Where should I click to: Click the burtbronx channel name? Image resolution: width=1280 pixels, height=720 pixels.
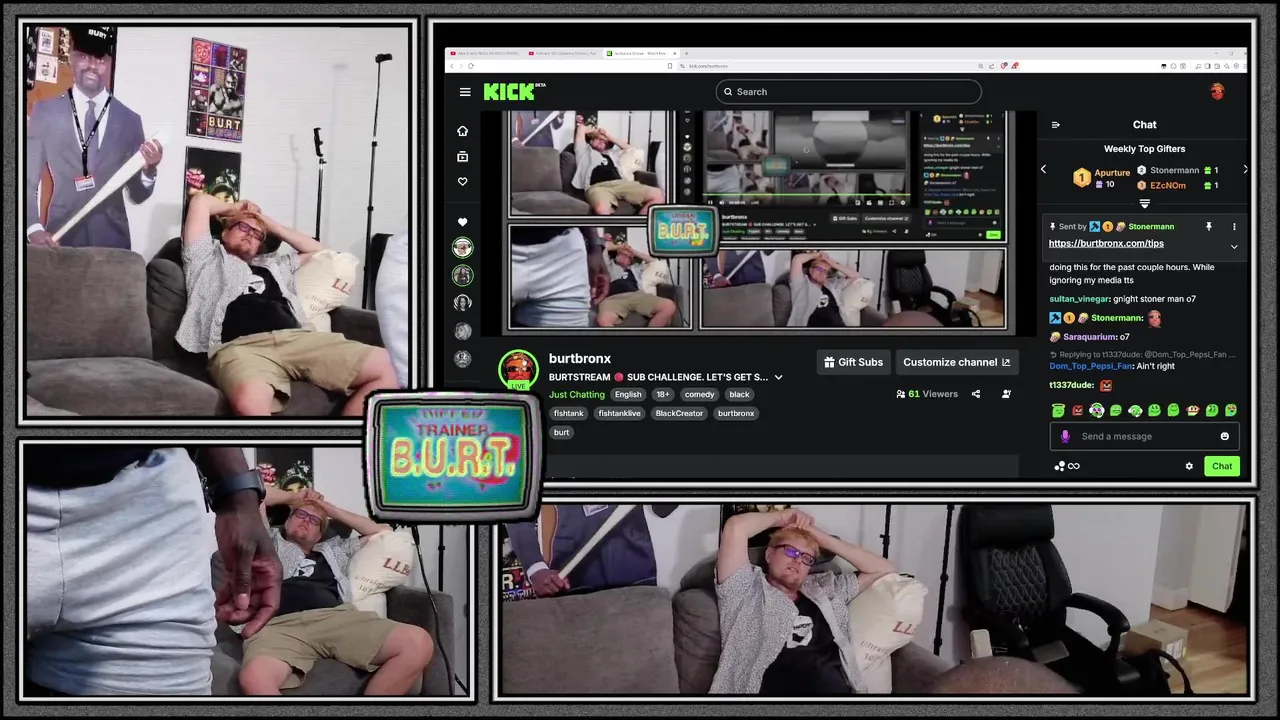click(x=579, y=359)
